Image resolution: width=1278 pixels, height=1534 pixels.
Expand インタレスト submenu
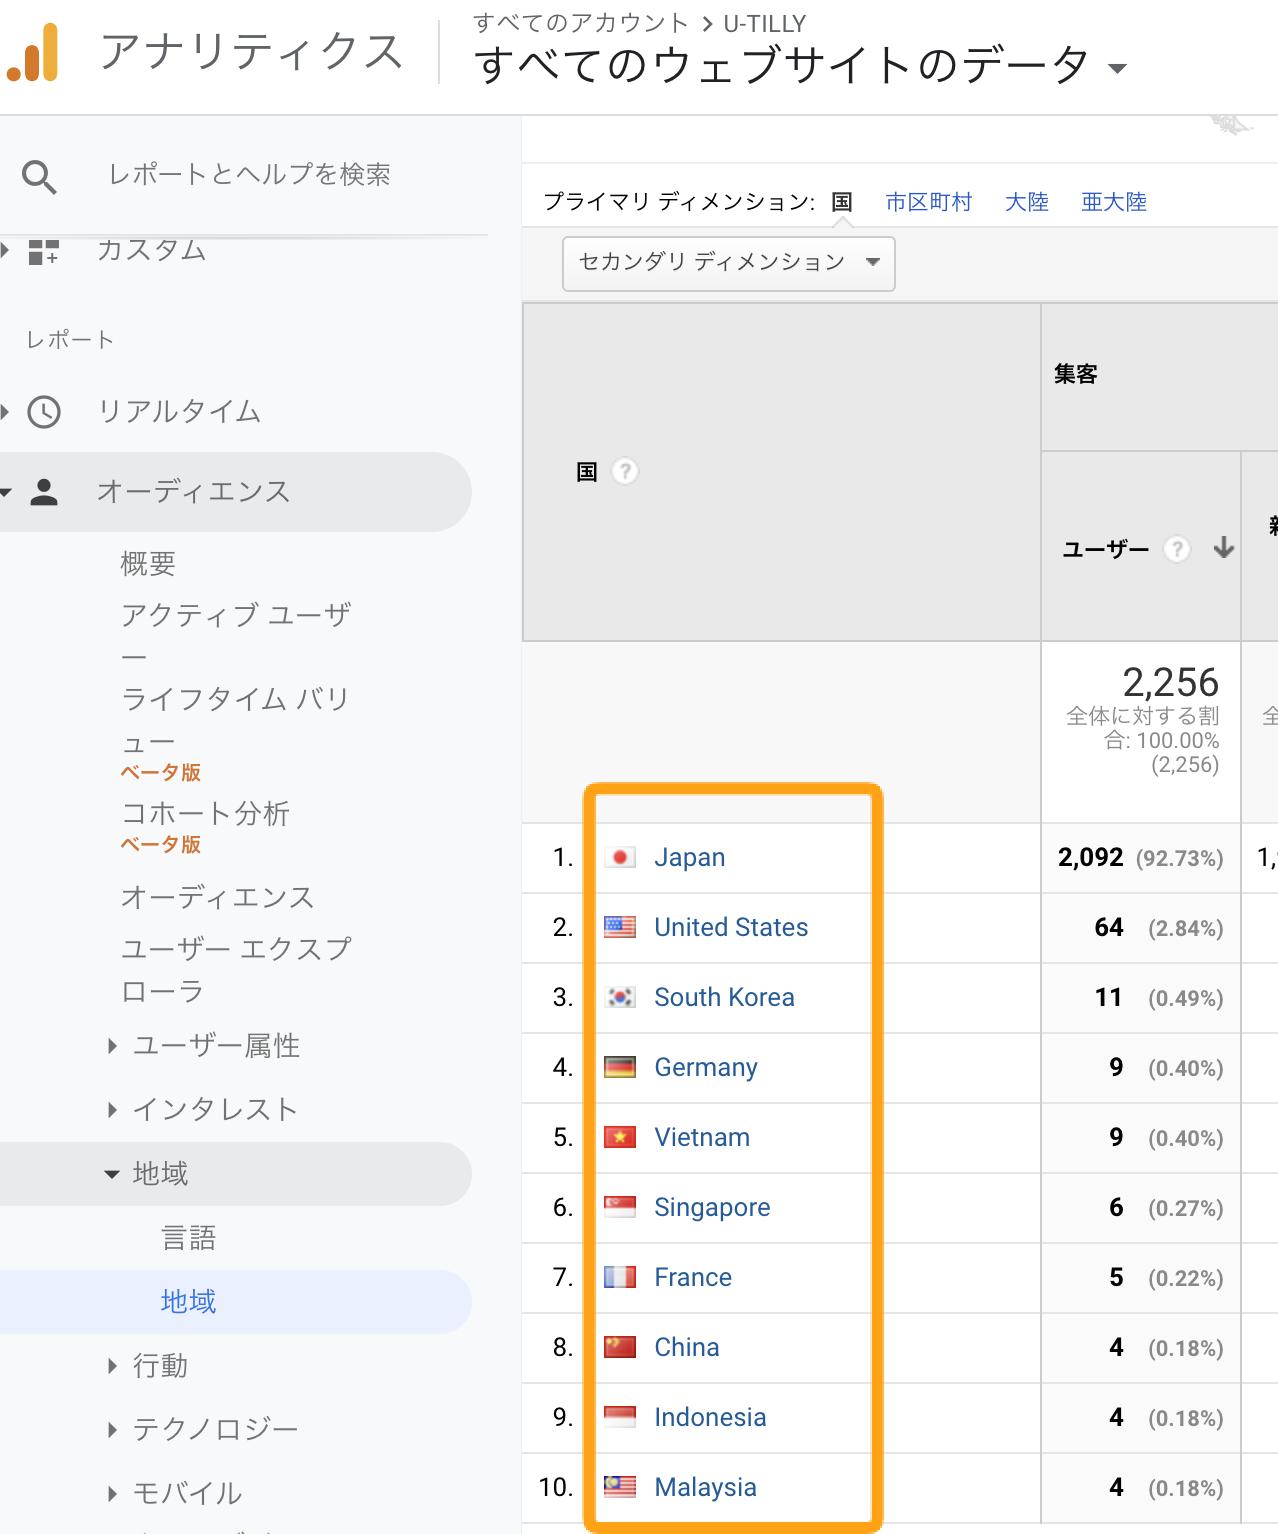coord(112,1109)
